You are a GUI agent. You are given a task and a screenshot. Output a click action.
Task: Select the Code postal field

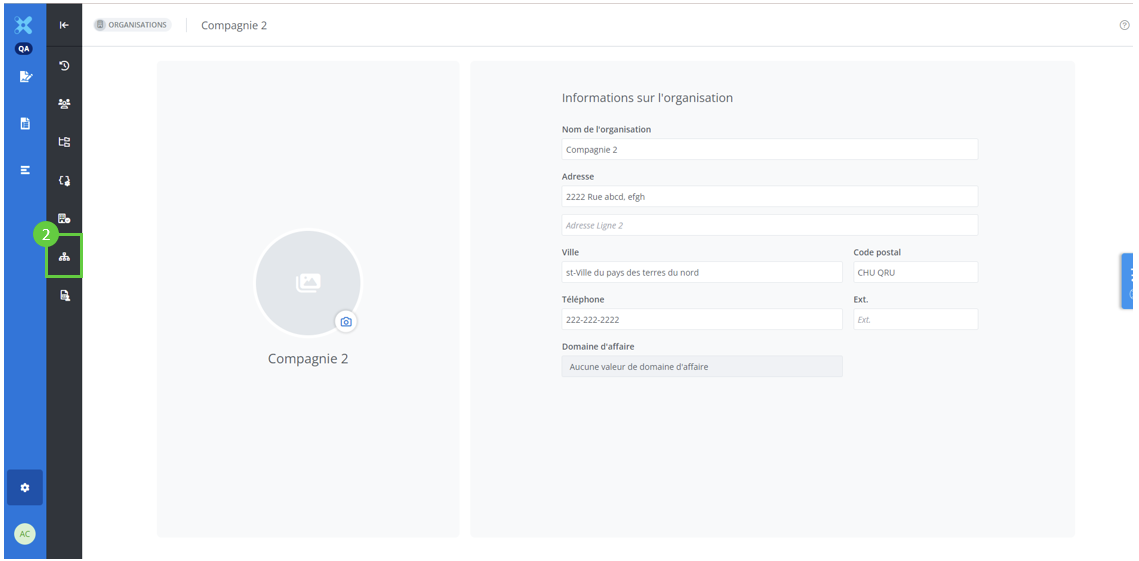(915, 273)
